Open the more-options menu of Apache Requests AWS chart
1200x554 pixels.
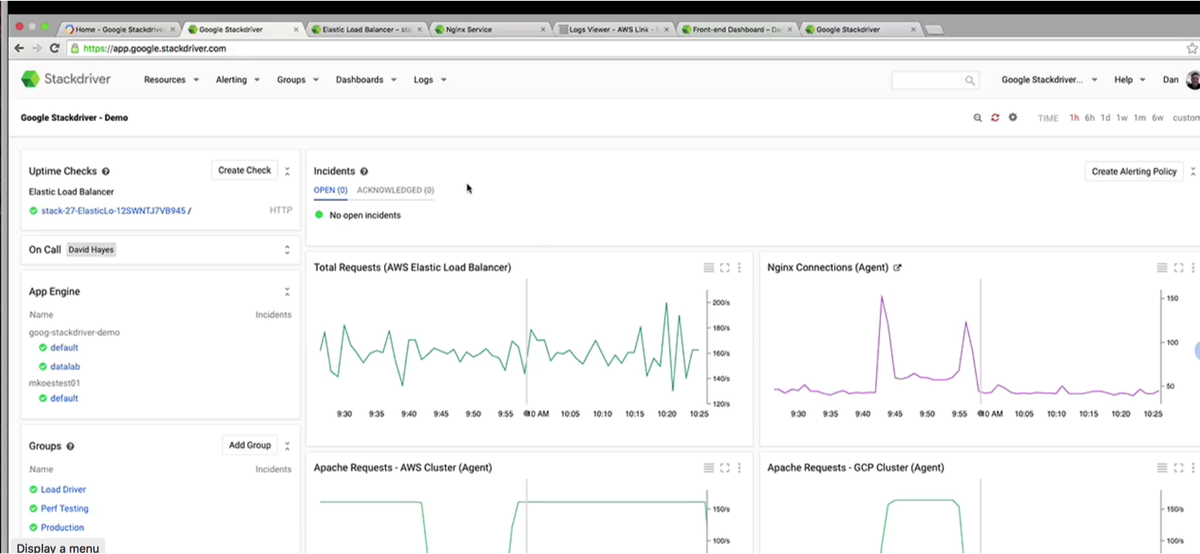[x=740, y=467]
